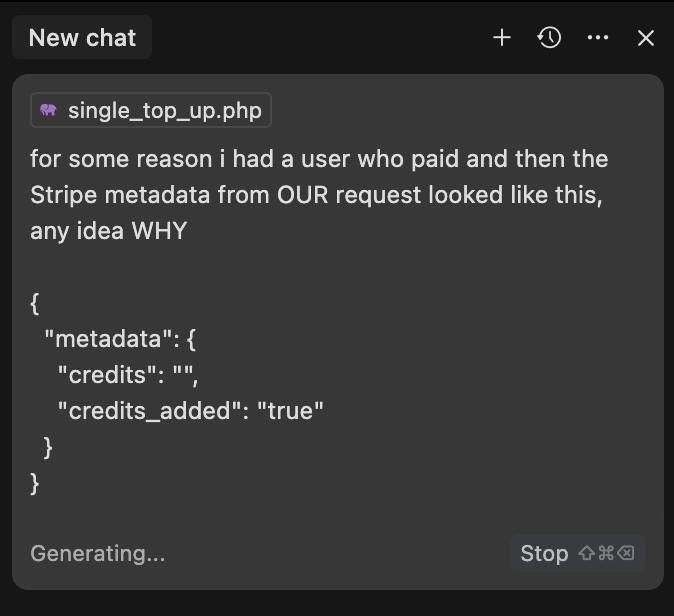Click the "credits": "" line
Image resolution: width=674 pixels, height=616 pixels.
click(x=134, y=375)
